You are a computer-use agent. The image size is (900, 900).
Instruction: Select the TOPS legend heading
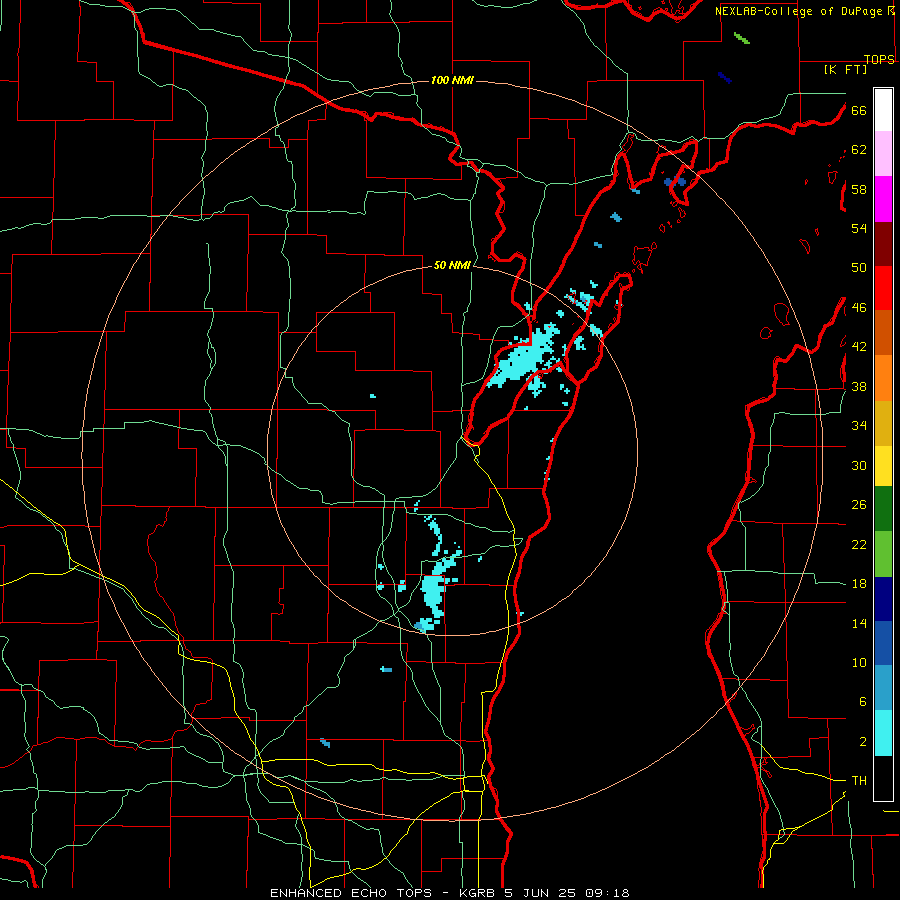[x=879, y=59]
